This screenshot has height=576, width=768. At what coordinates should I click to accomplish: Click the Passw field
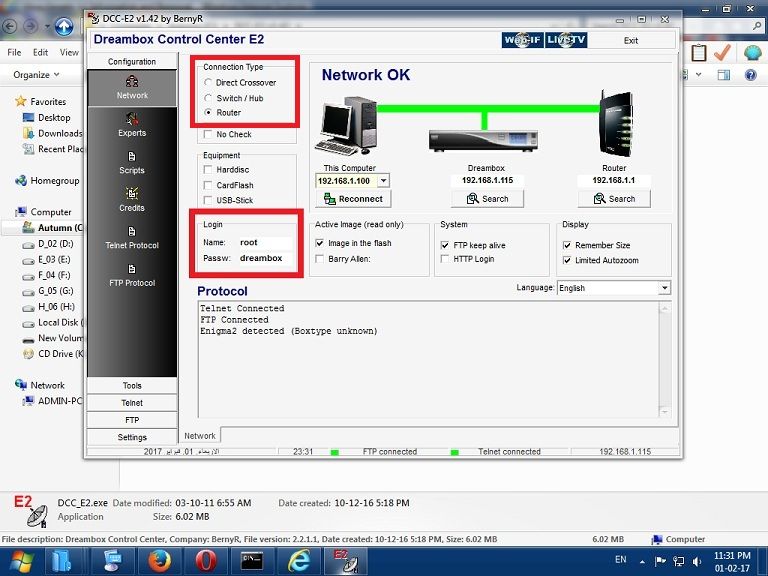point(265,258)
